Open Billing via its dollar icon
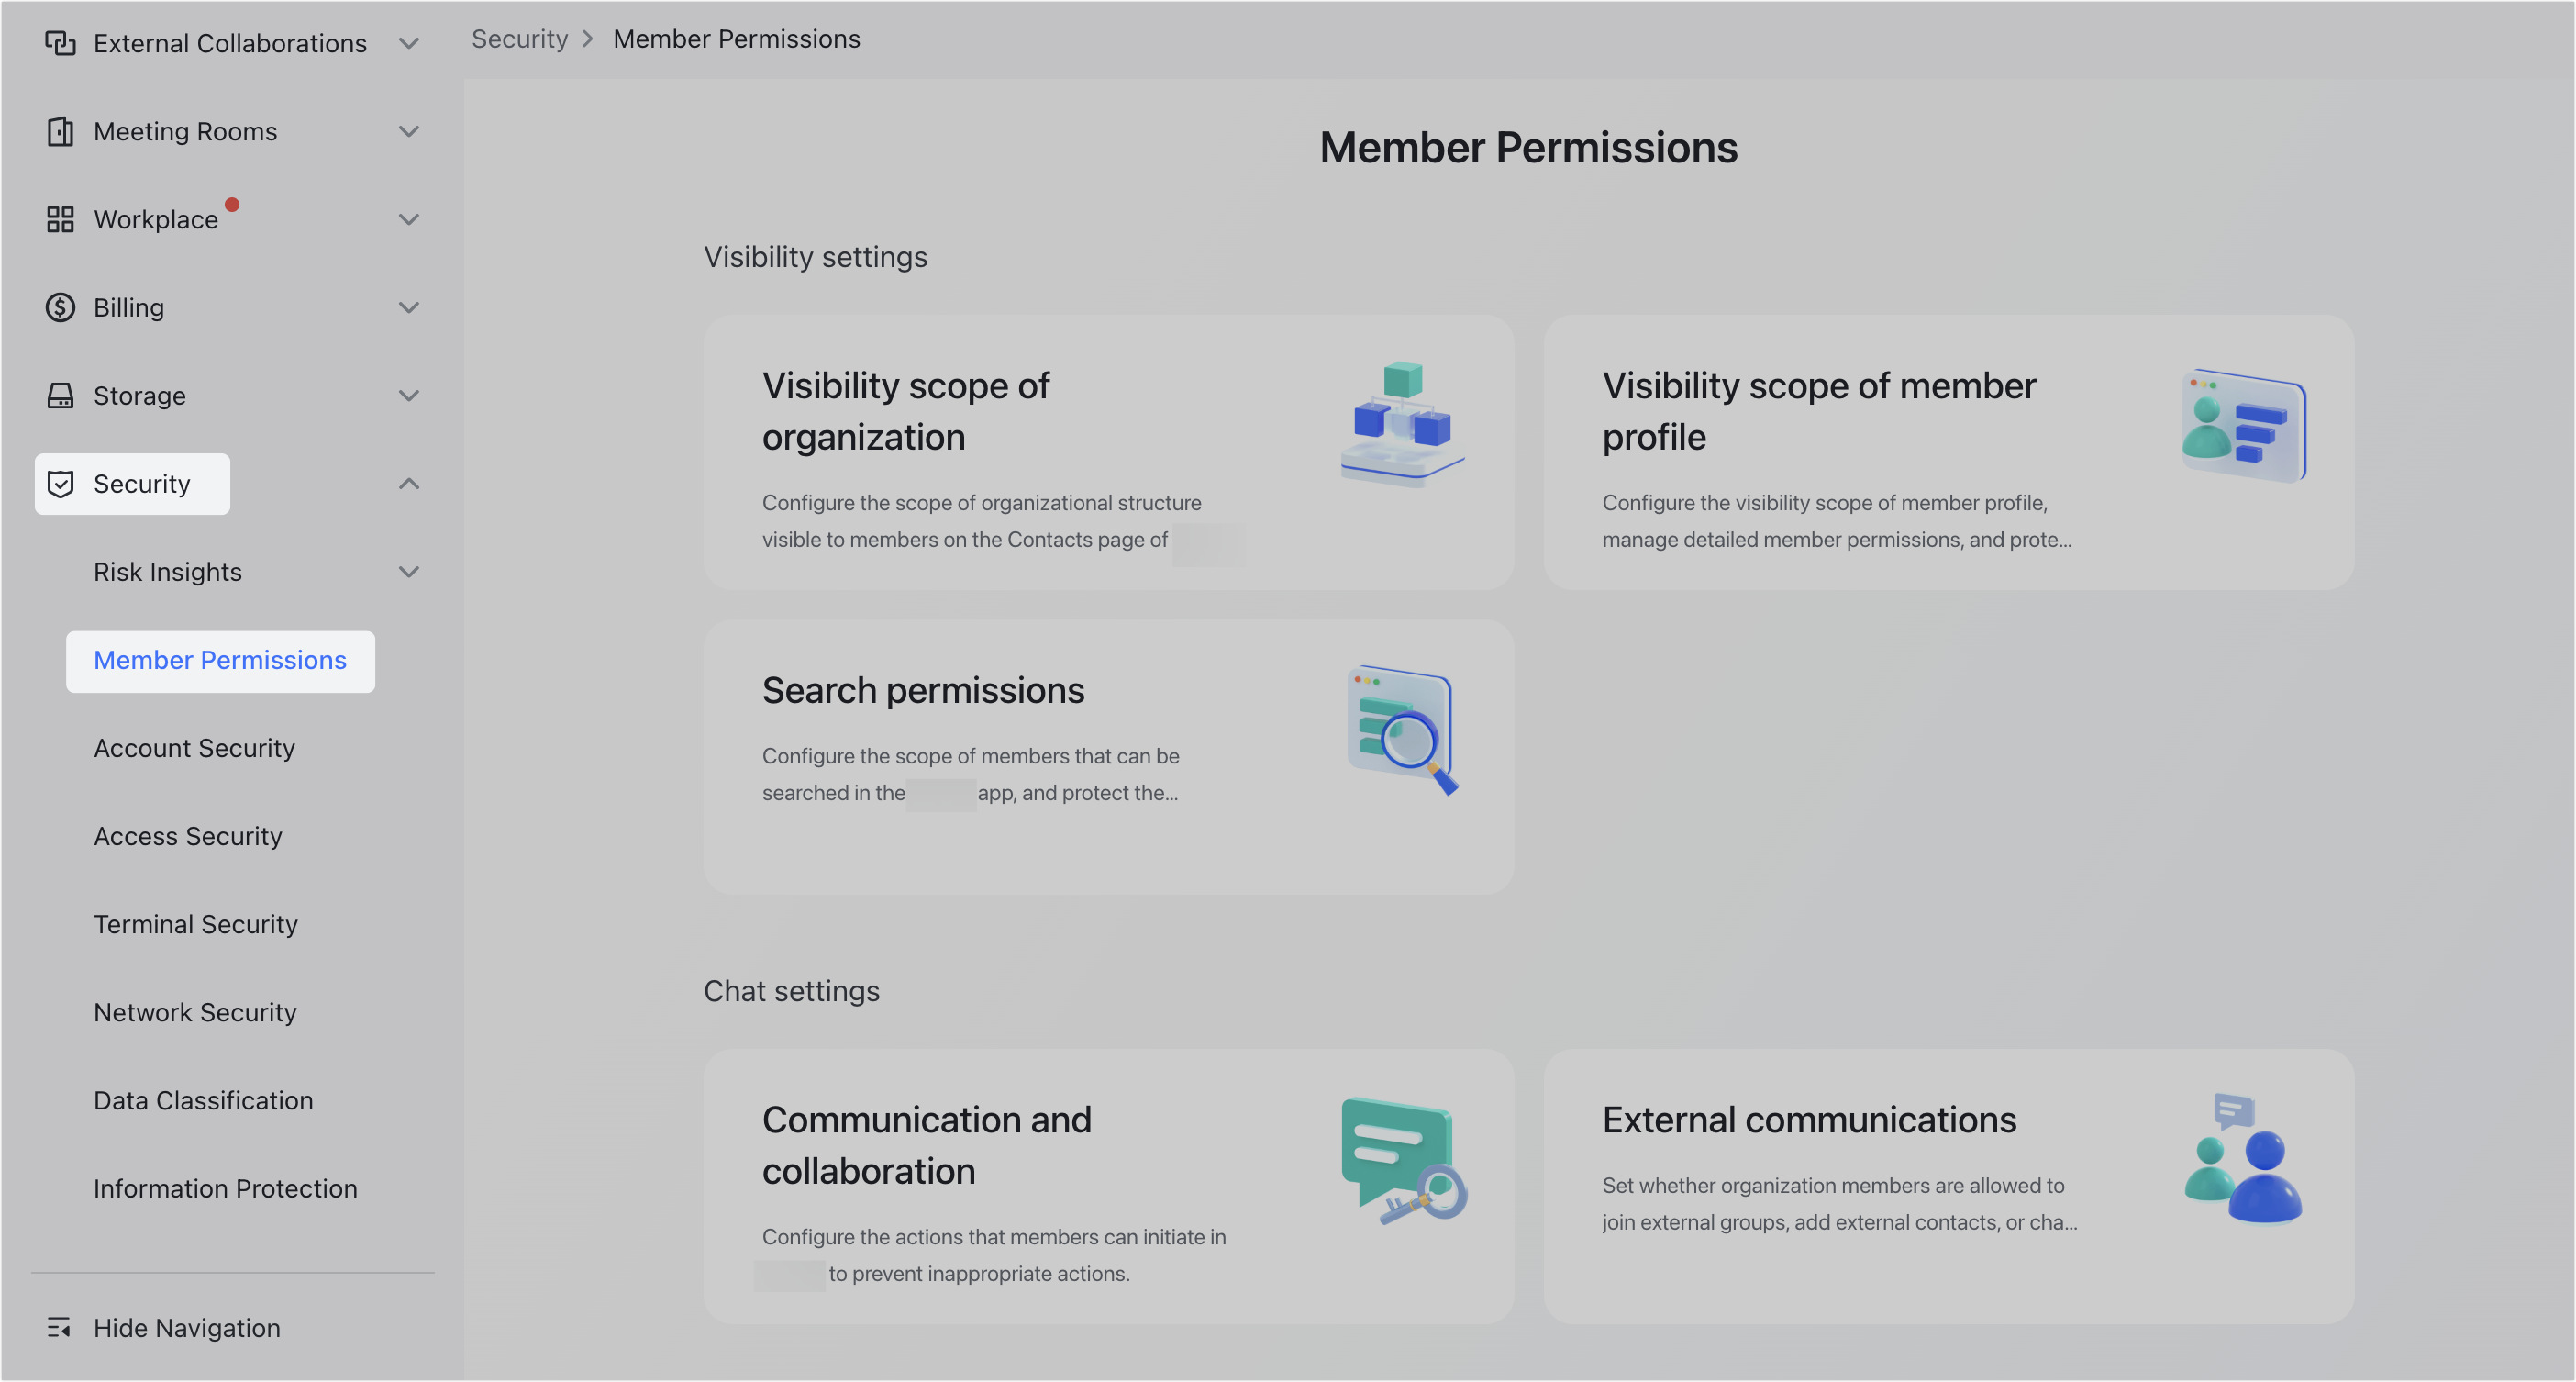Image resolution: width=2576 pixels, height=1382 pixels. point(60,307)
